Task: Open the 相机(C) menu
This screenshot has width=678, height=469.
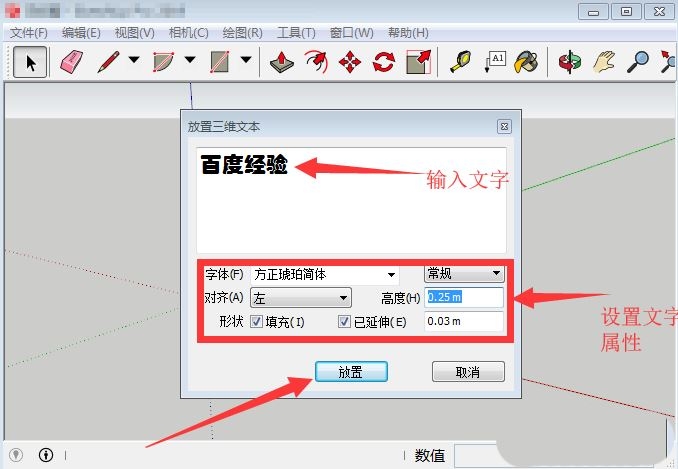Action: (x=189, y=33)
